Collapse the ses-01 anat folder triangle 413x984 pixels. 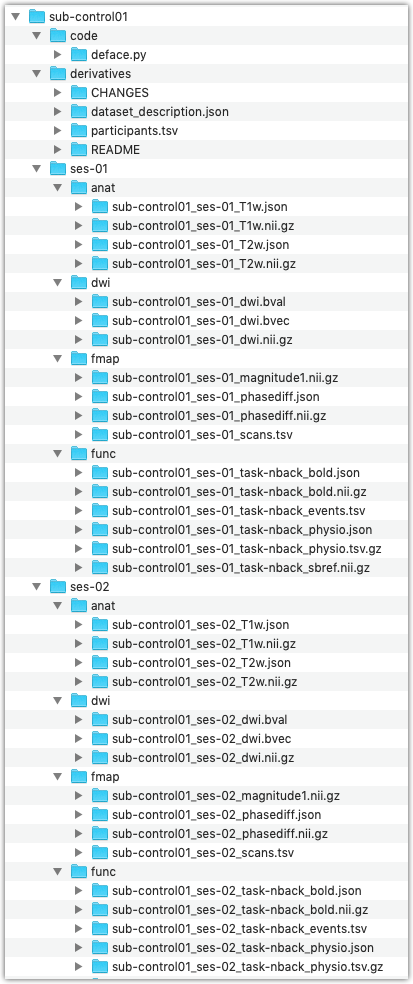click(58, 188)
